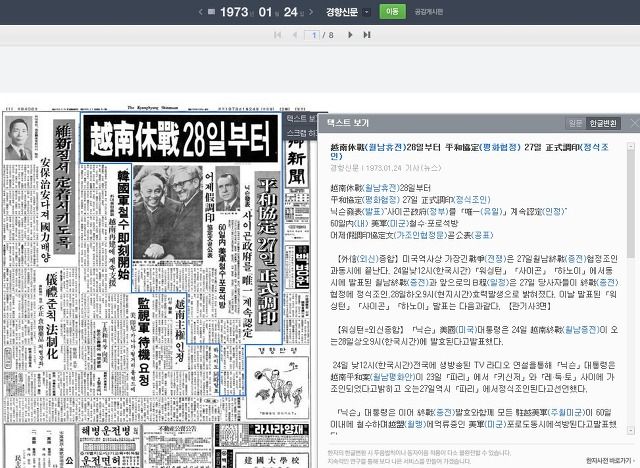640x468 pixels.
Task: Click the green 이동 button
Action: click(392, 11)
